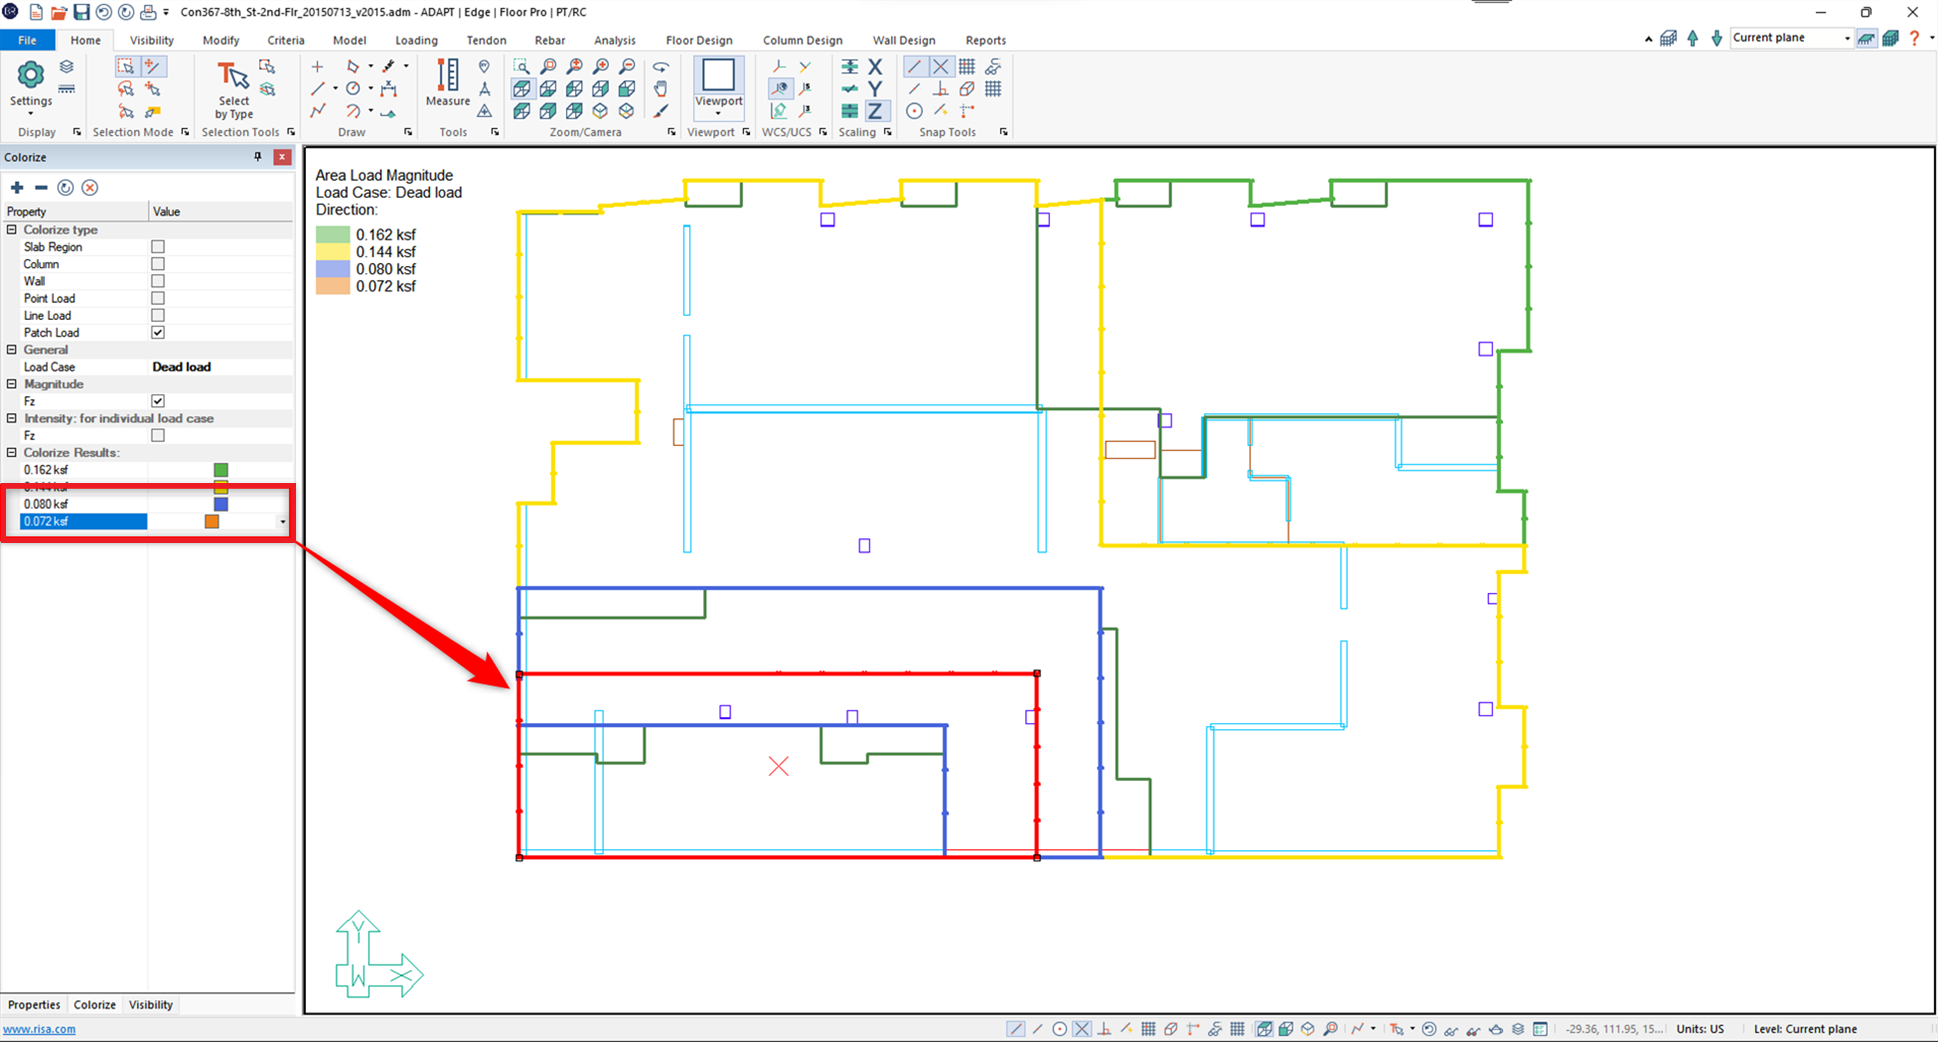Click the Measure tool icon
Viewport: 1938px width, 1042px height.
(x=447, y=82)
